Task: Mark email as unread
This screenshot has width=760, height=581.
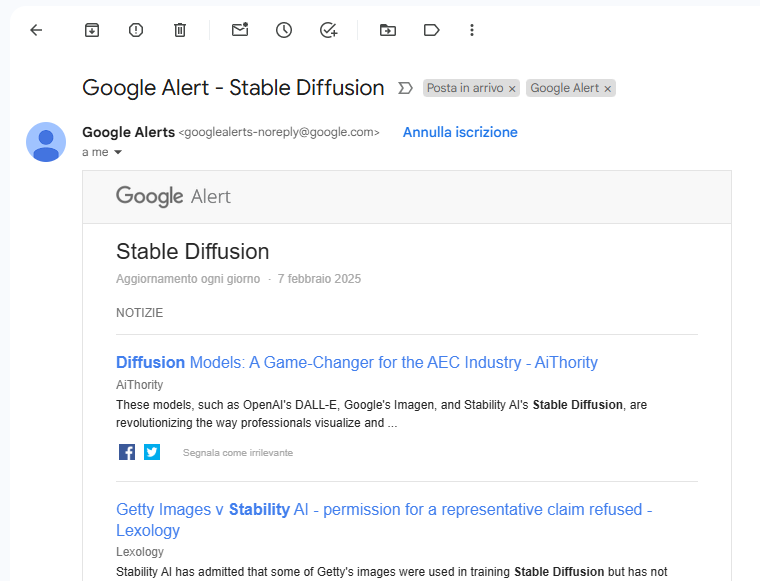Action: click(240, 30)
